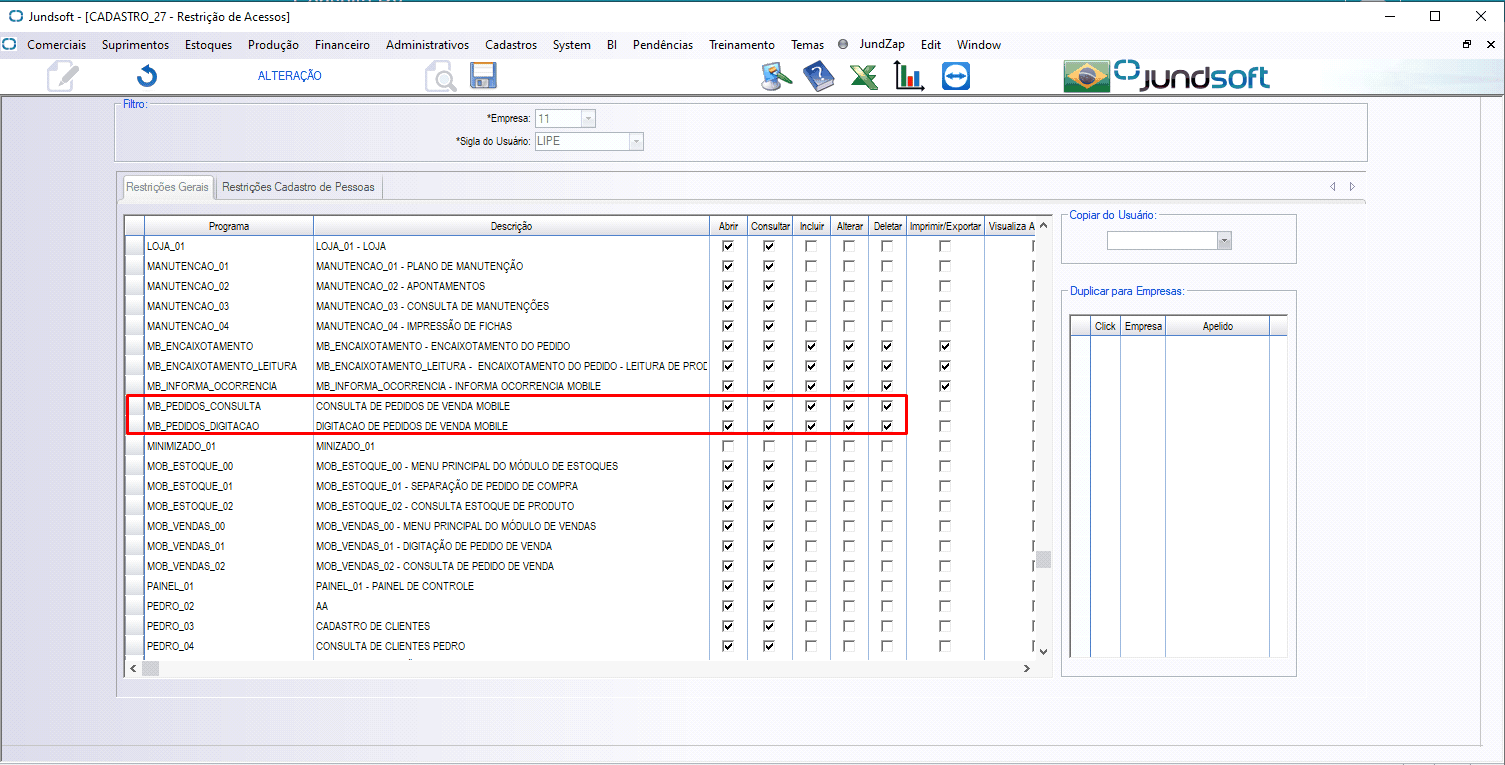Open the Pendências menu
This screenshot has width=1505, height=765.
[663, 45]
